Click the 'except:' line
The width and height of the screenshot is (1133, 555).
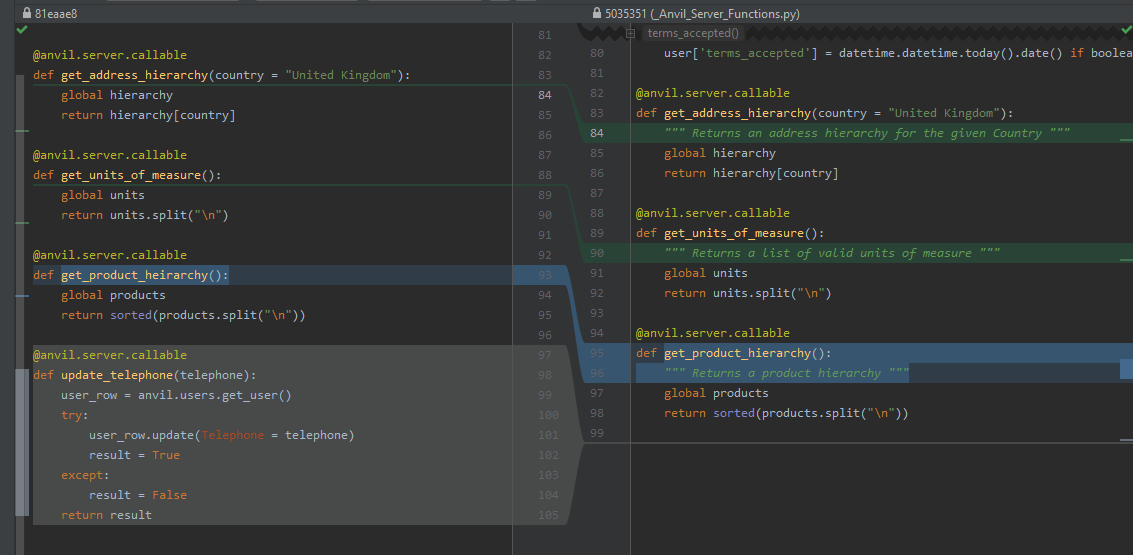coord(85,475)
